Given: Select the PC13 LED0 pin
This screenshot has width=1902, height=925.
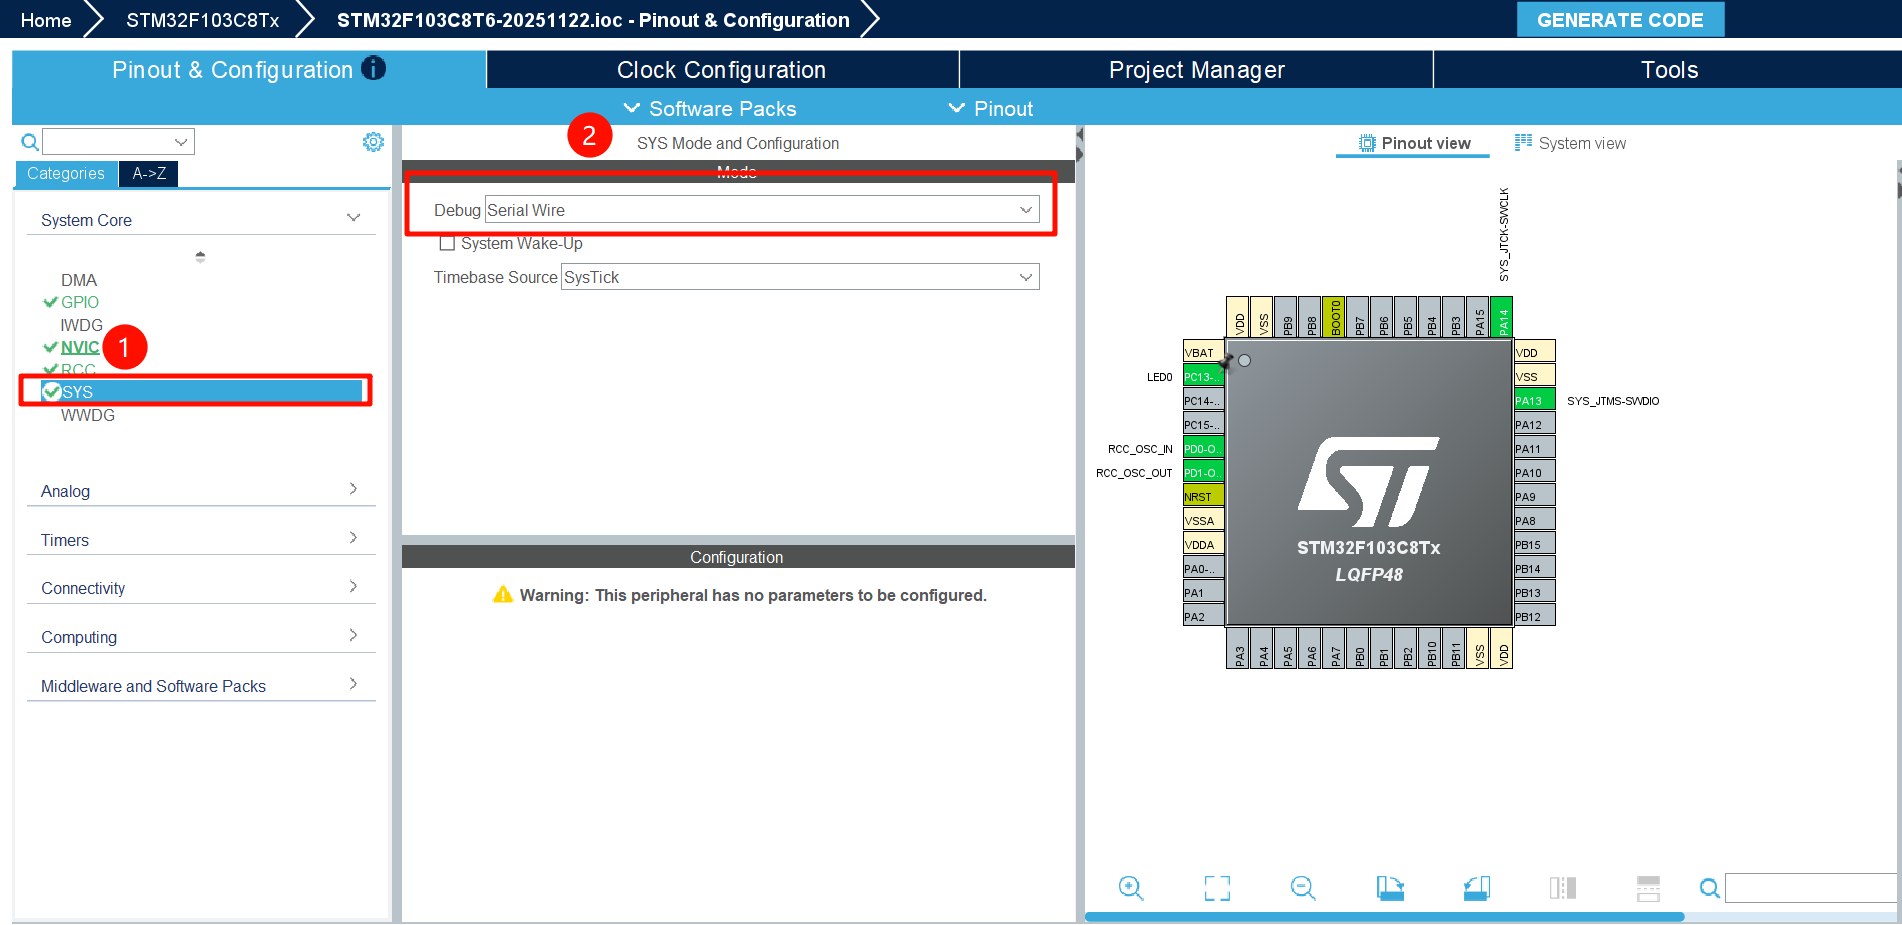Looking at the screenshot, I should tap(1203, 376).
